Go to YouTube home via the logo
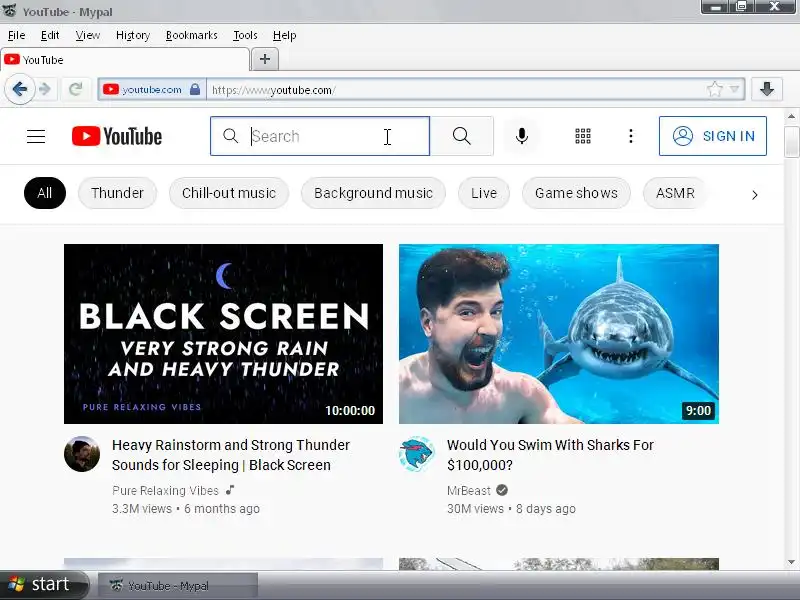800x600 pixels. (x=117, y=136)
